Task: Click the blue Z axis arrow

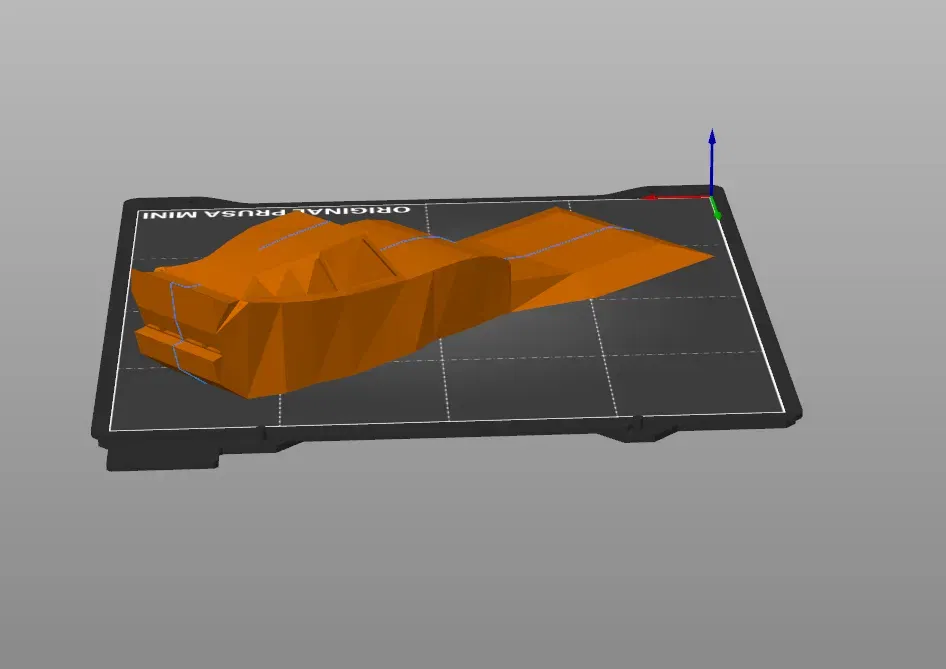Action: pyautogui.click(x=712, y=162)
